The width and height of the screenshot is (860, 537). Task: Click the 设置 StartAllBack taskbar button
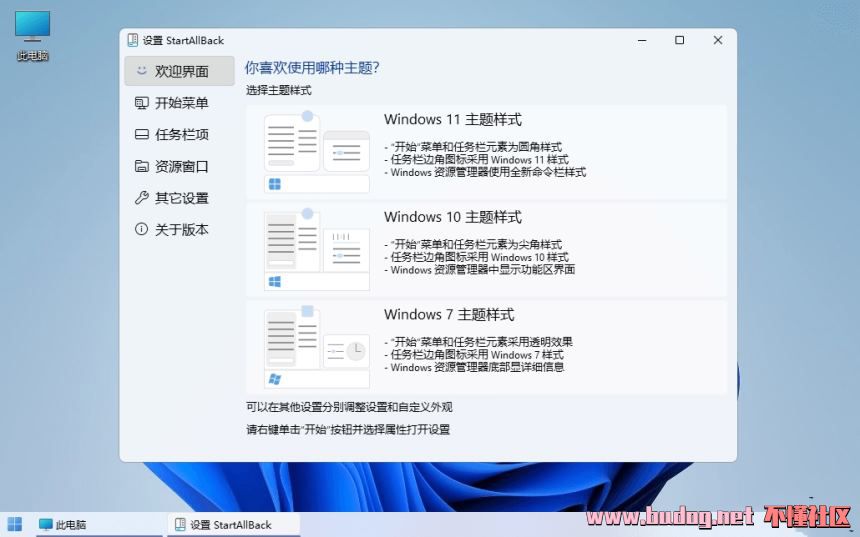(x=222, y=524)
